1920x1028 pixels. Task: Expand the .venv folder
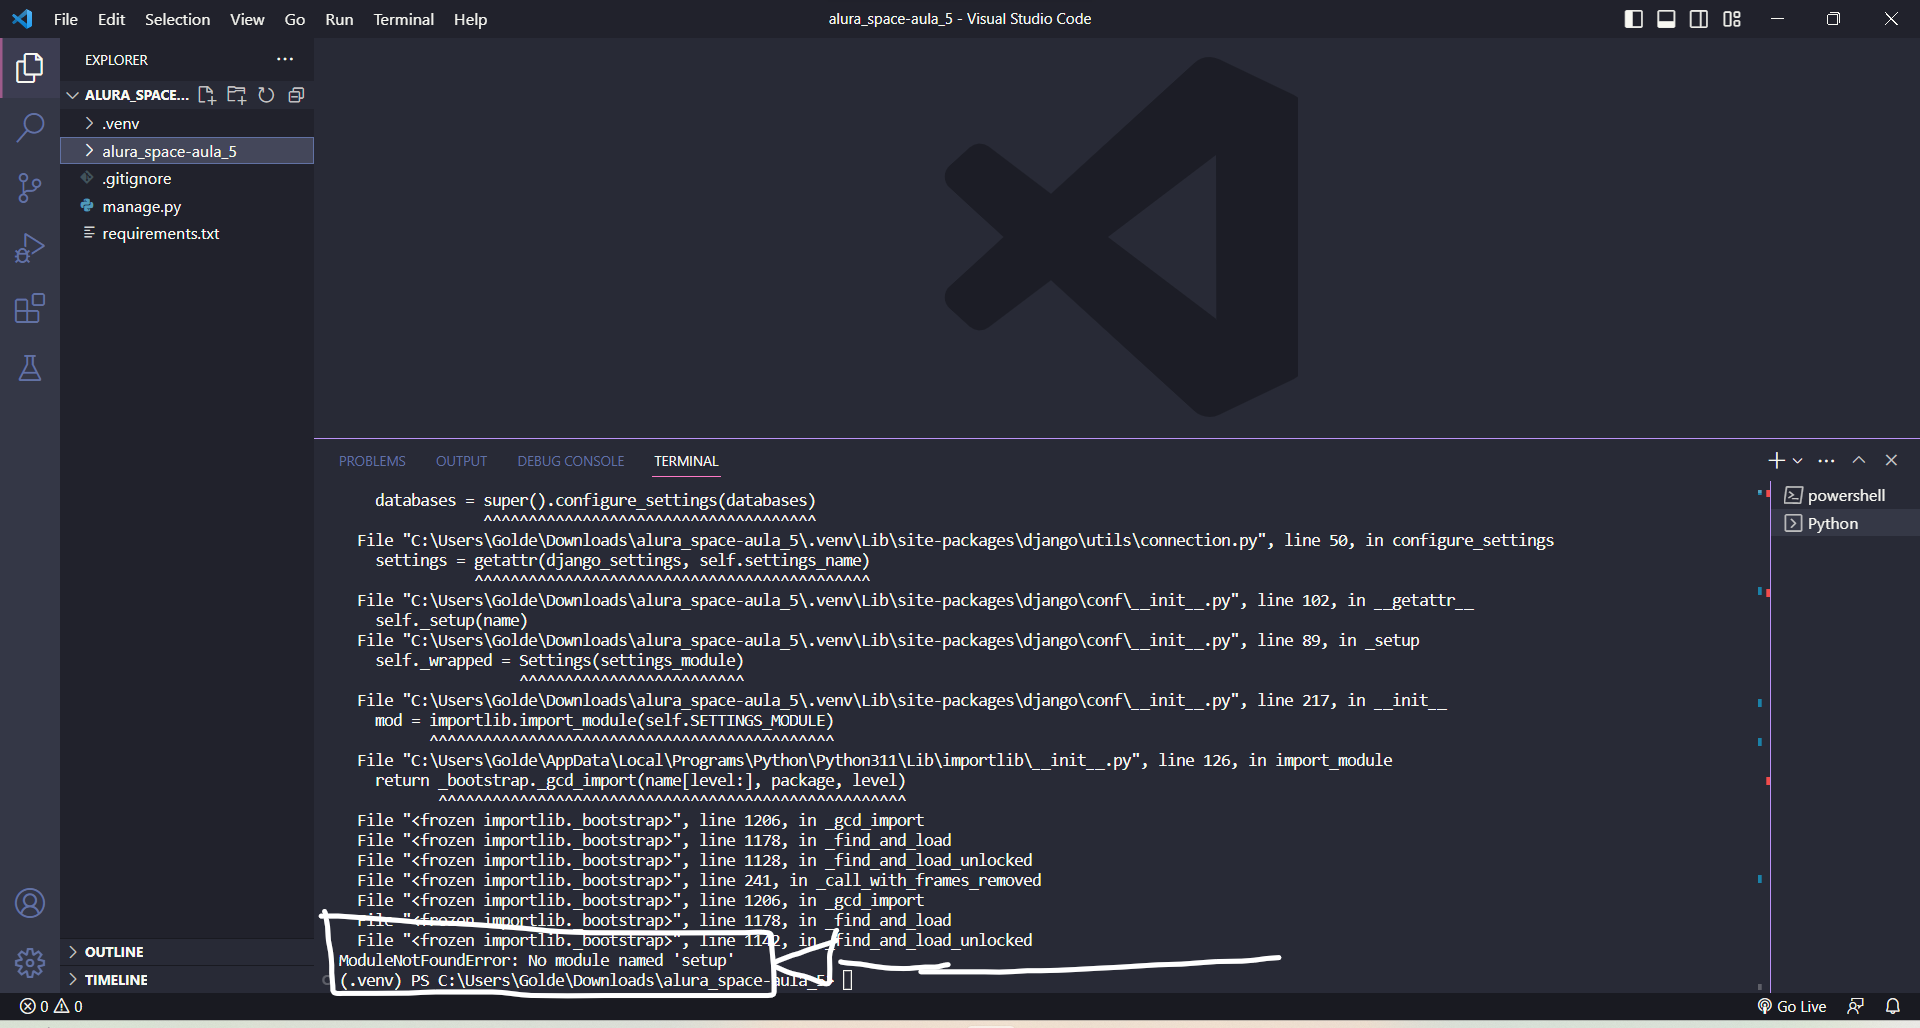click(x=187, y=123)
